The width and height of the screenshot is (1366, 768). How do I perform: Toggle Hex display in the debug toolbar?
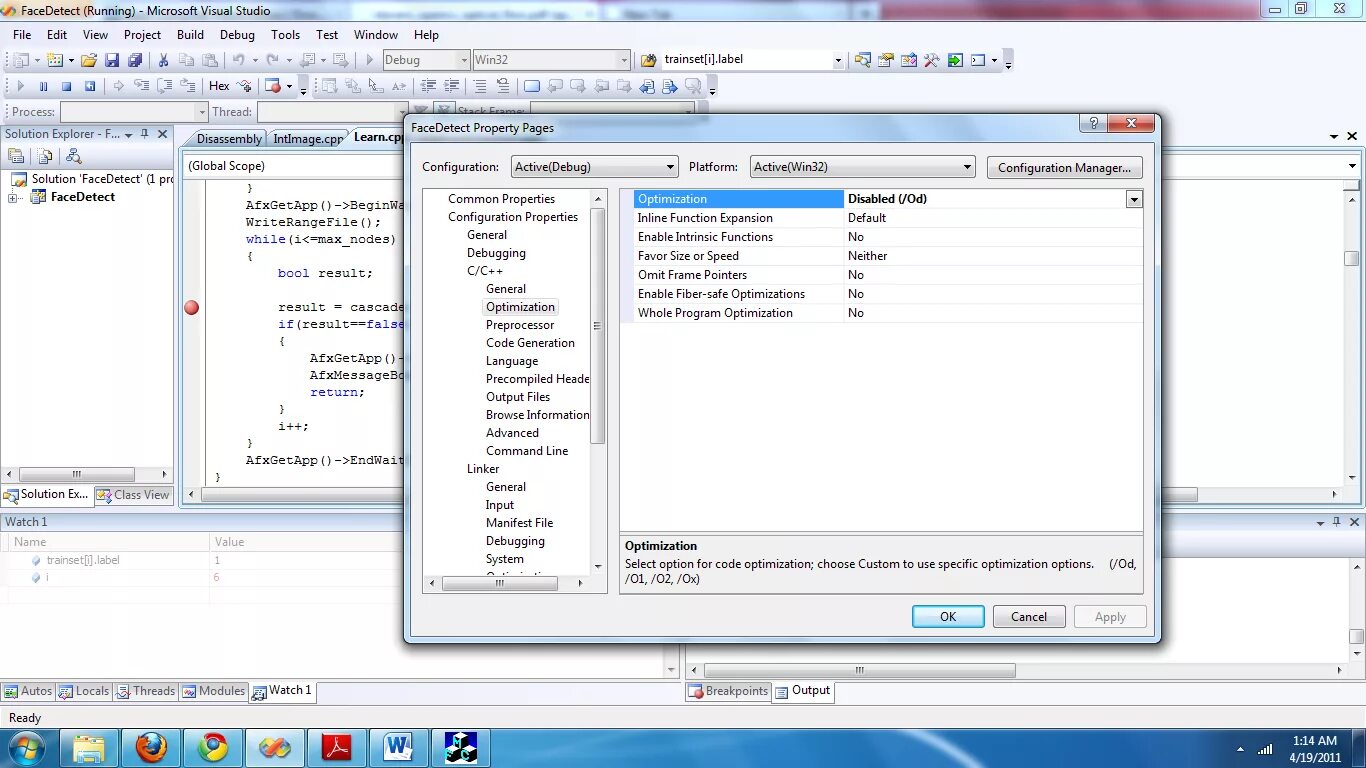(x=219, y=86)
